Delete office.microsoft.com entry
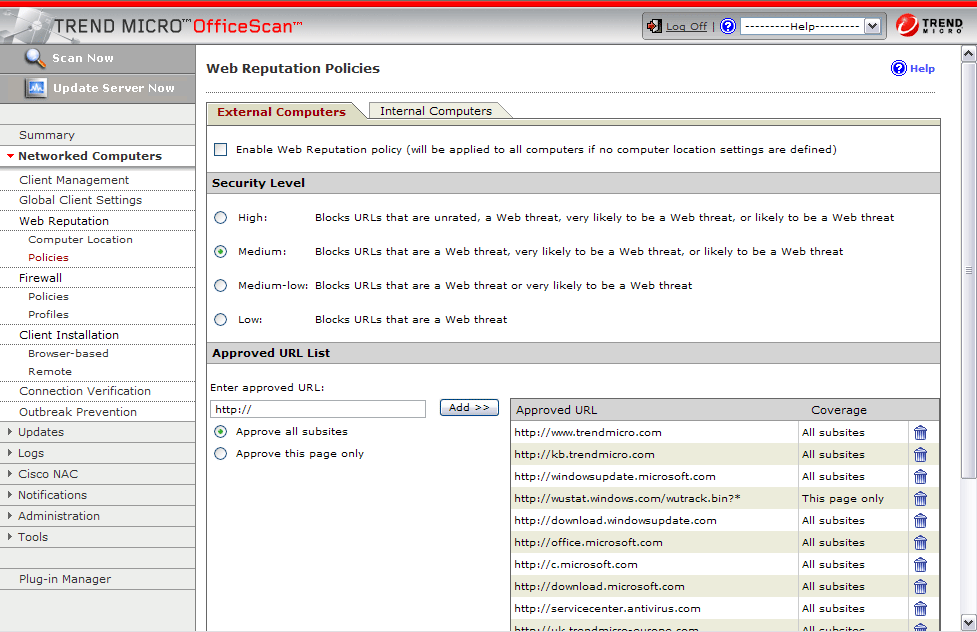Image resolution: width=977 pixels, height=632 pixels. (920, 543)
